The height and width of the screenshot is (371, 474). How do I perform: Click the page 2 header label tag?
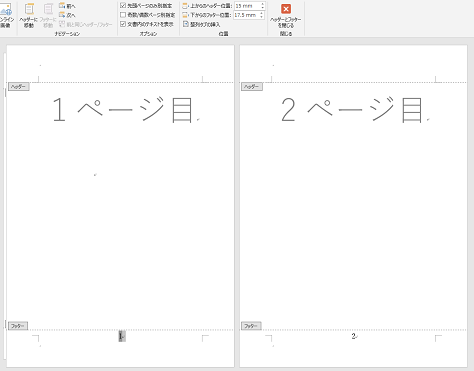point(252,87)
